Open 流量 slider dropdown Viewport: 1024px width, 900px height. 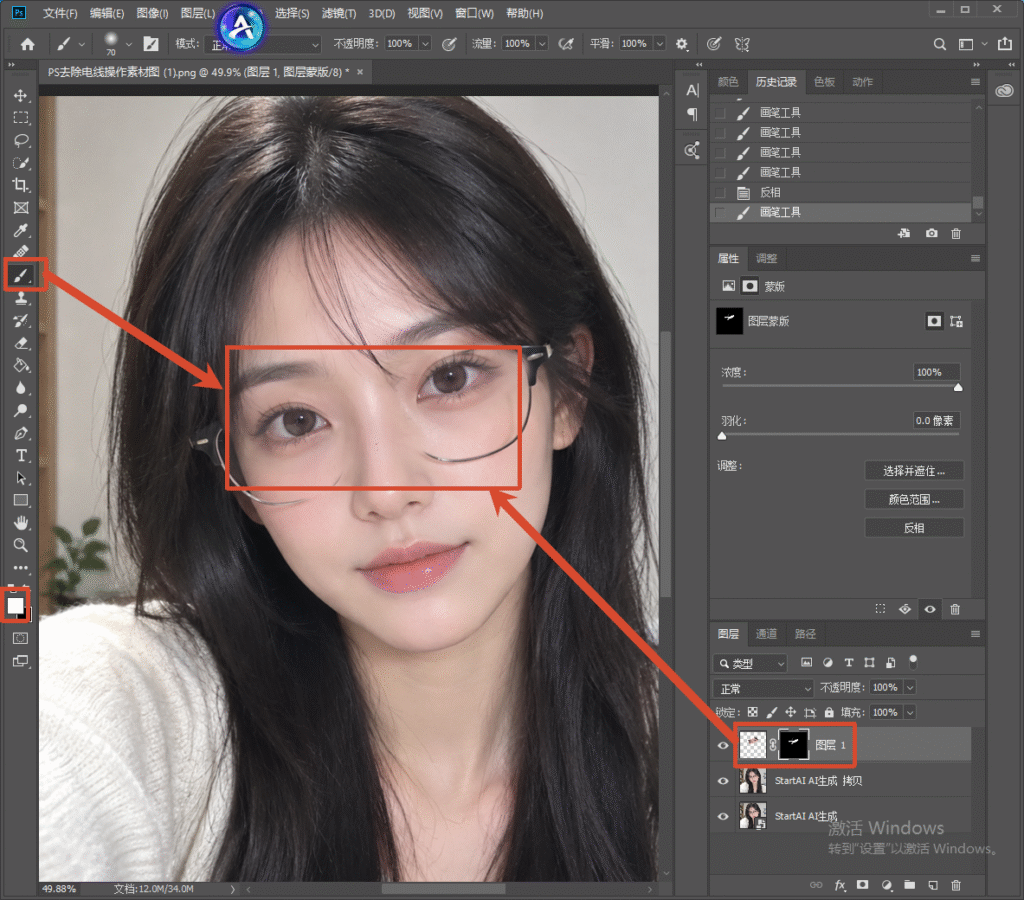[542, 44]
